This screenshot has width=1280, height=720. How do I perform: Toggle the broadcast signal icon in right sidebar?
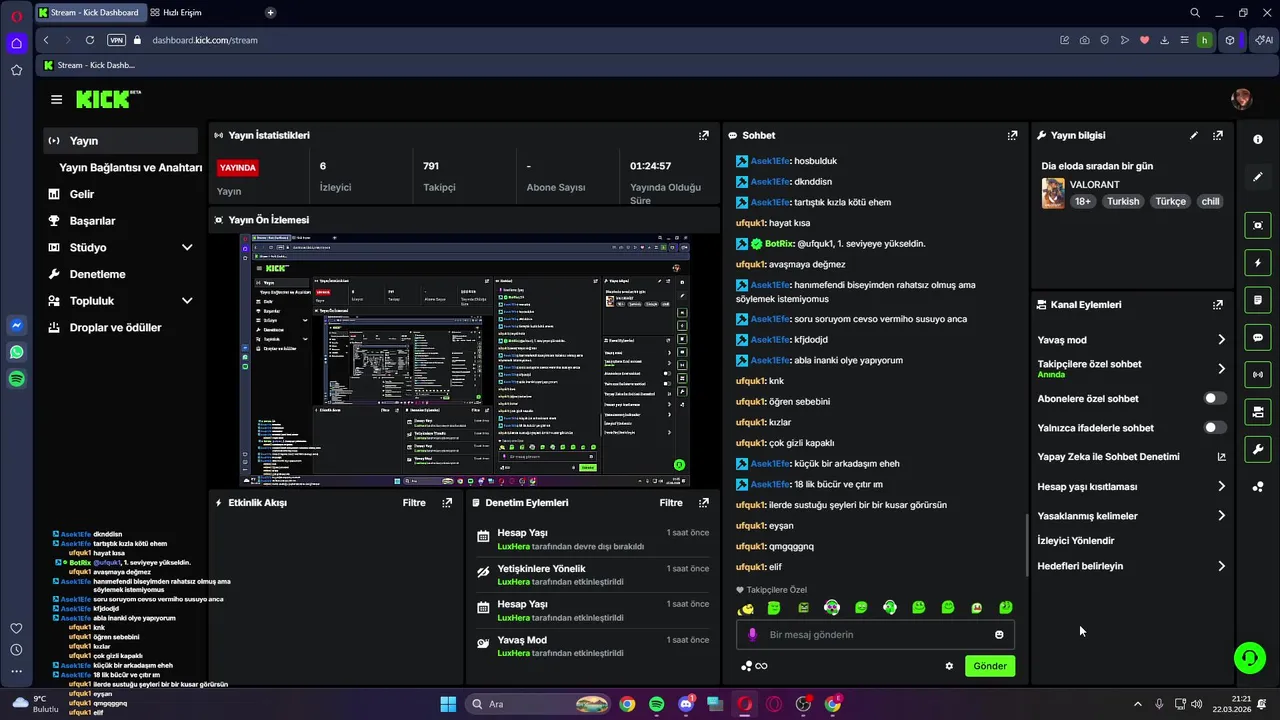point(1258,375)
